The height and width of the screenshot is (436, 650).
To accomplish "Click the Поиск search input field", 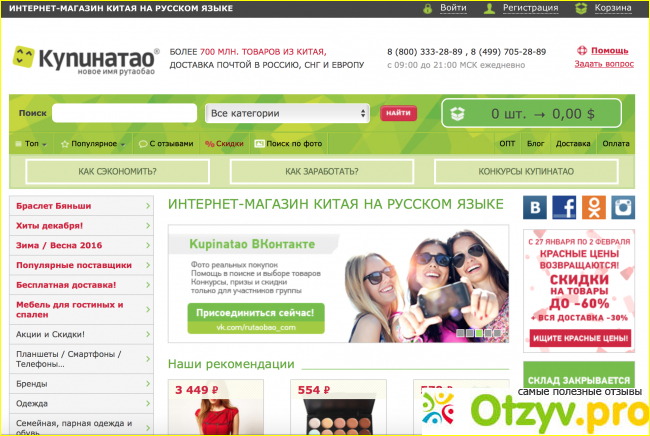I will coord(123,113).
